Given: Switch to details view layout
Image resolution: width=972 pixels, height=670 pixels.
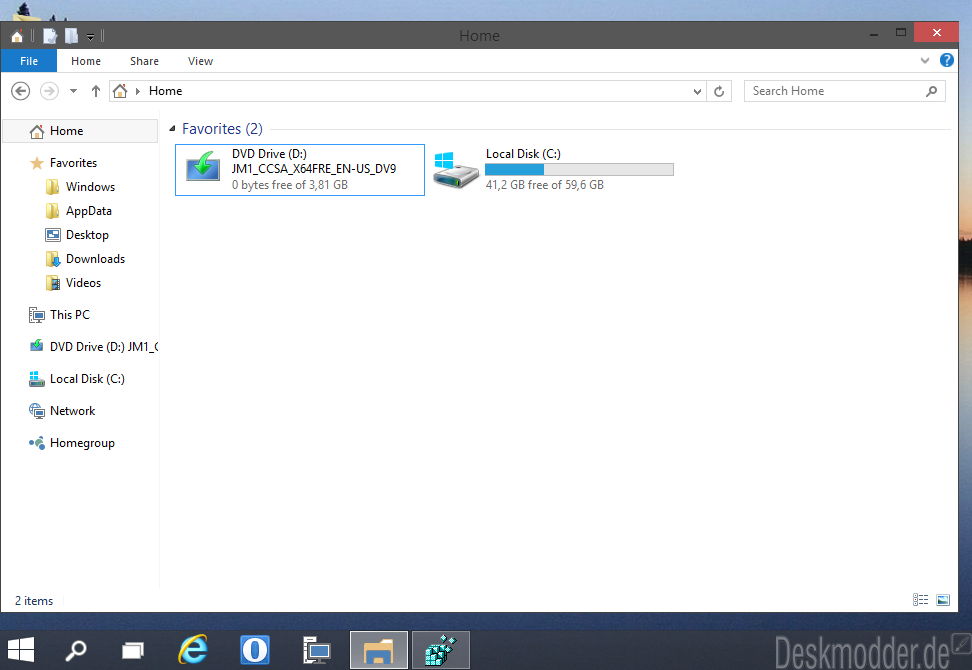Looking at the screenshot, I should [920, 600].
